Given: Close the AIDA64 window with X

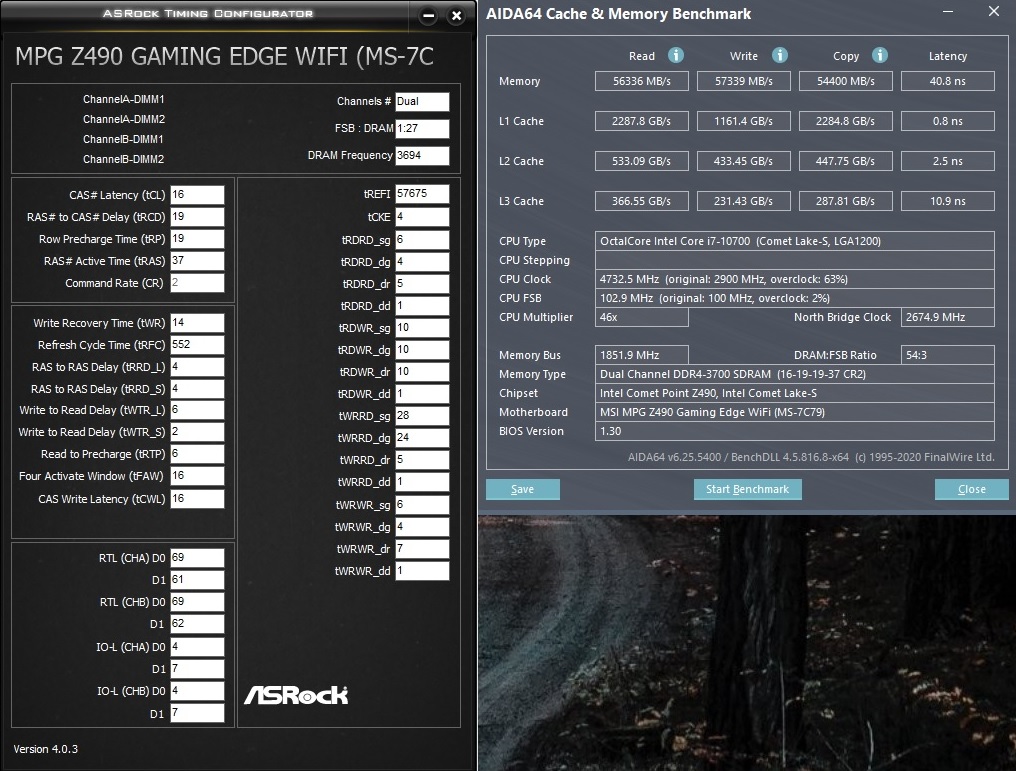Looking at the screenshot, I should pos(994,11).
